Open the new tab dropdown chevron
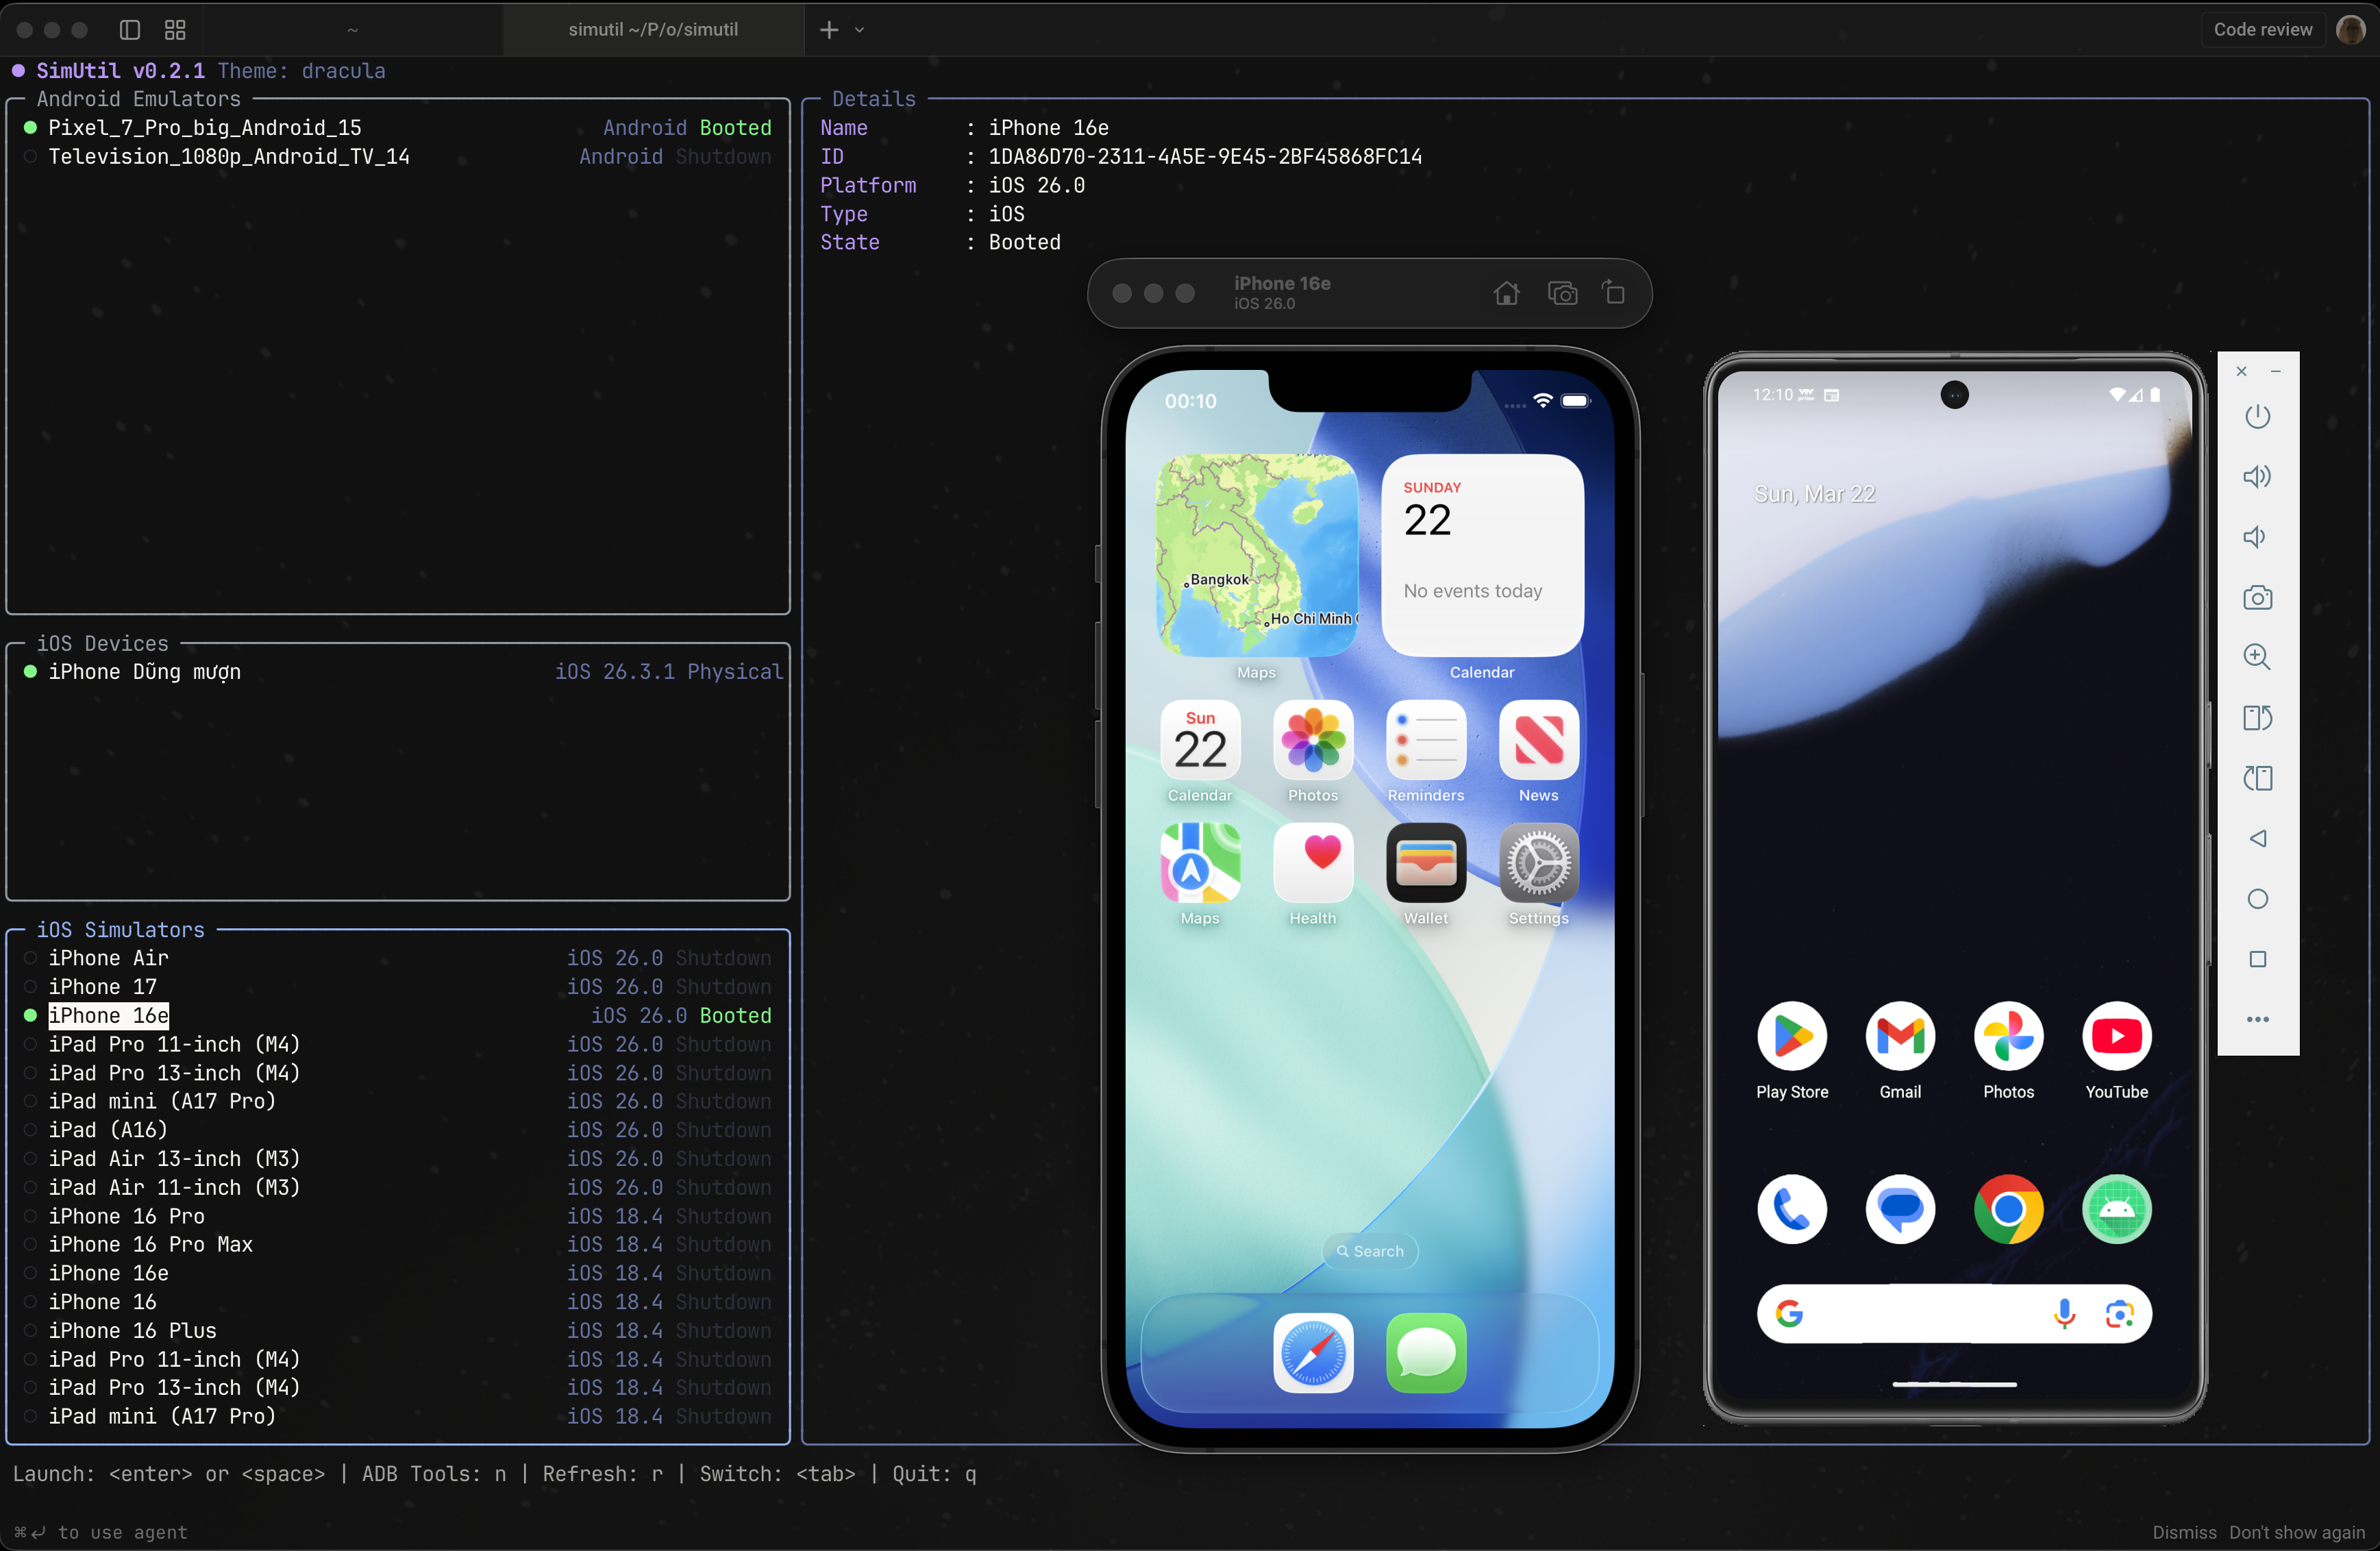Image resolution: width=2380 pixels, height=1551 pixels. click(x=860, y=30)
